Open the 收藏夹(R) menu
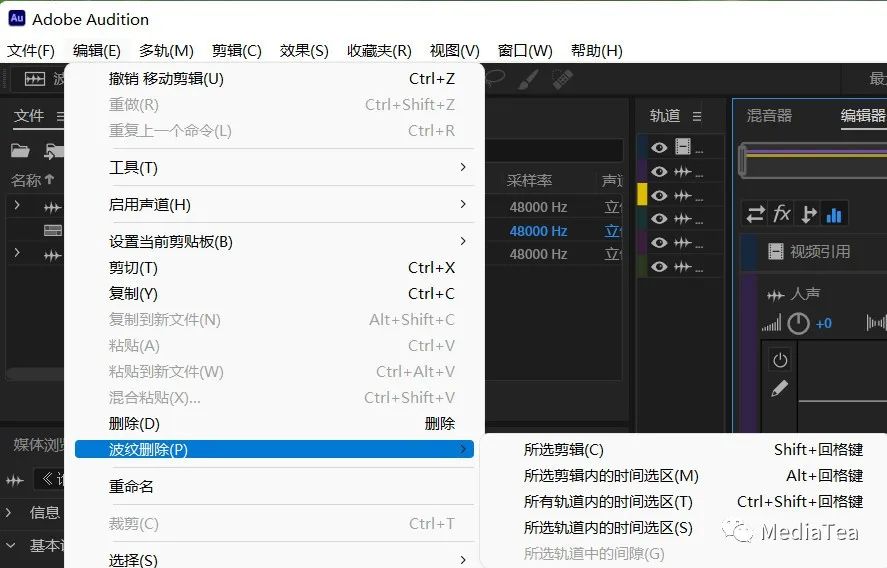Viewport: 887px width, 568px height. (x=379, y=51)
